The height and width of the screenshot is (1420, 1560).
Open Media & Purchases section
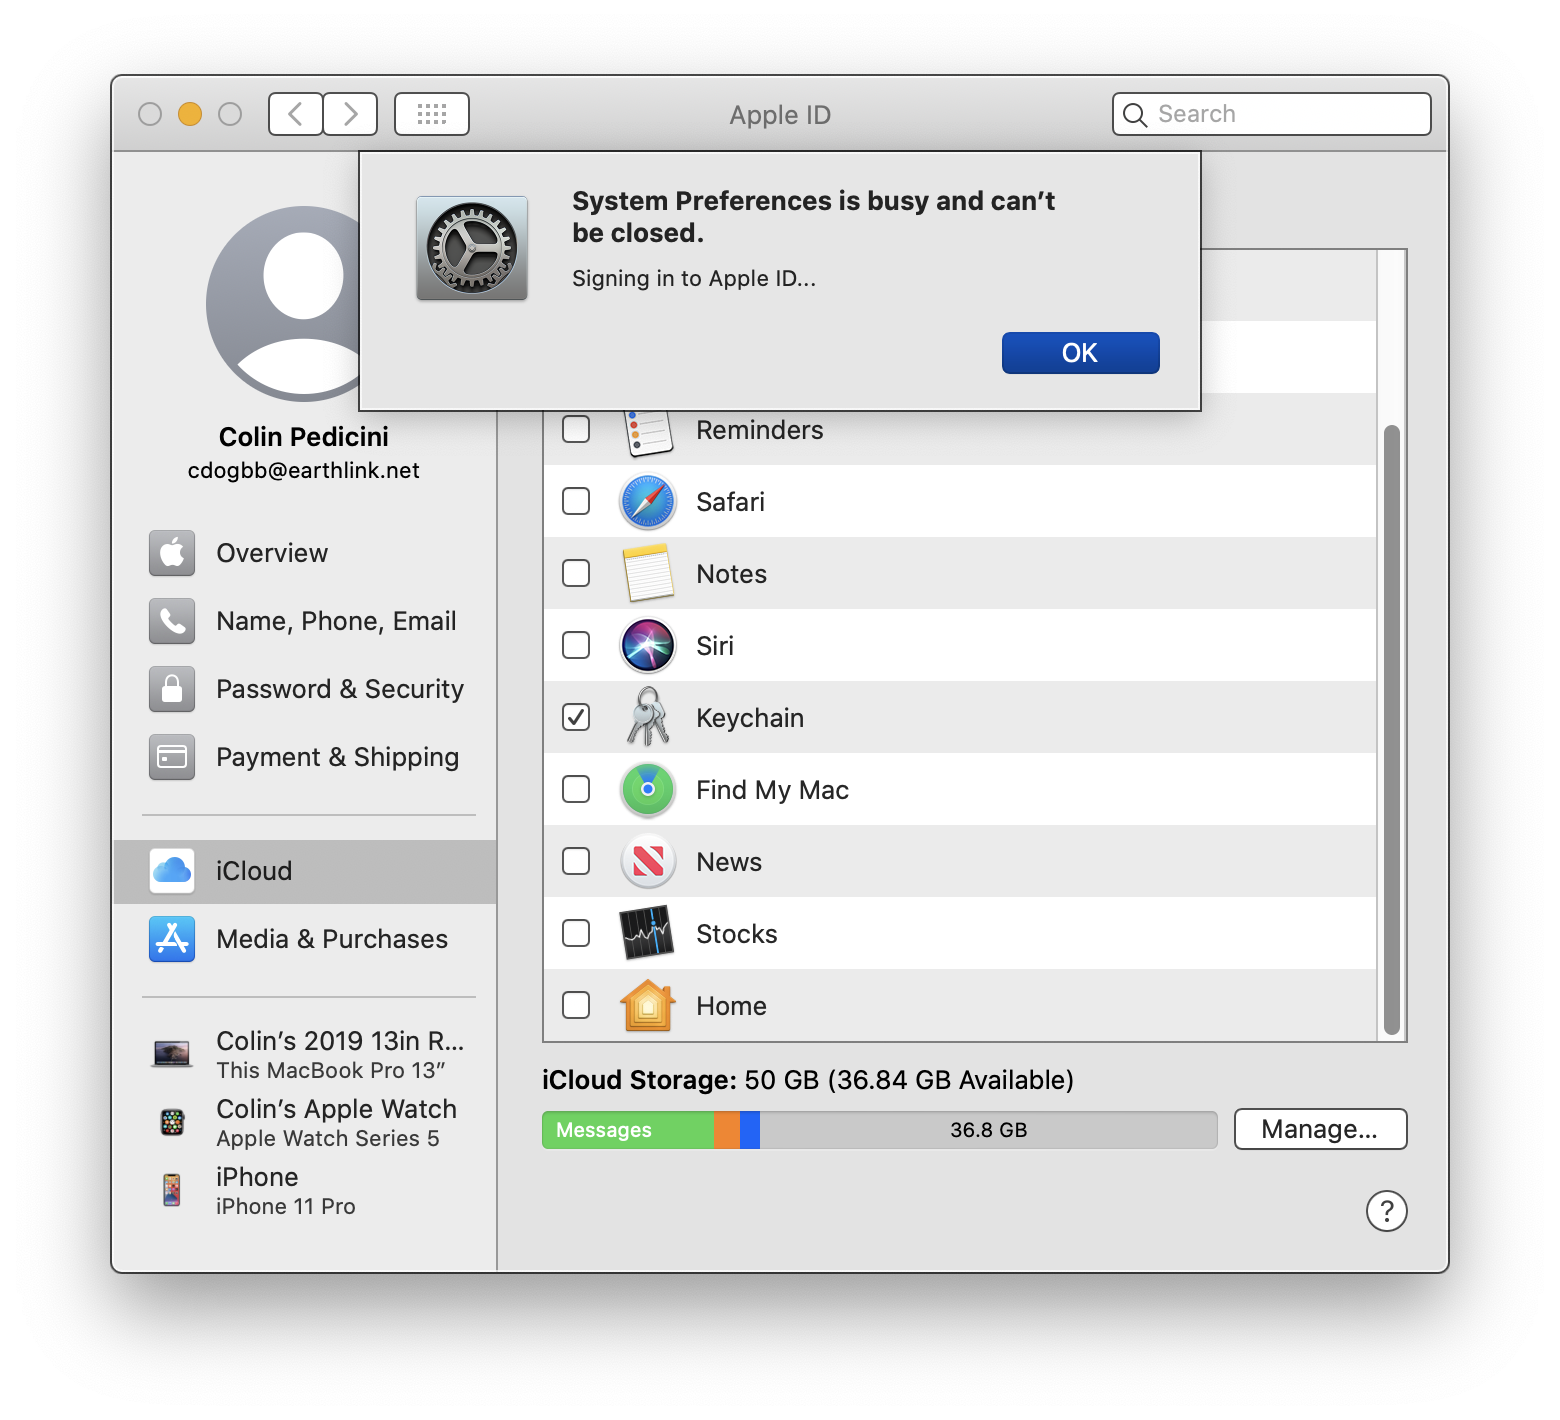click(305, 939)
